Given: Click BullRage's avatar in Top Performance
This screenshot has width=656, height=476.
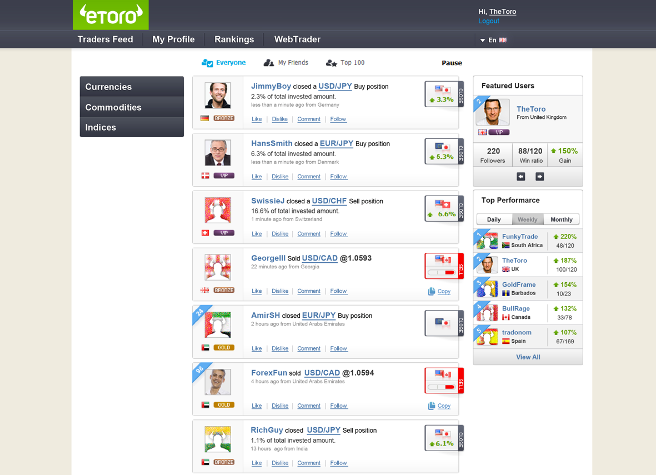Looking at the screenshot, I should pos(487,312).
